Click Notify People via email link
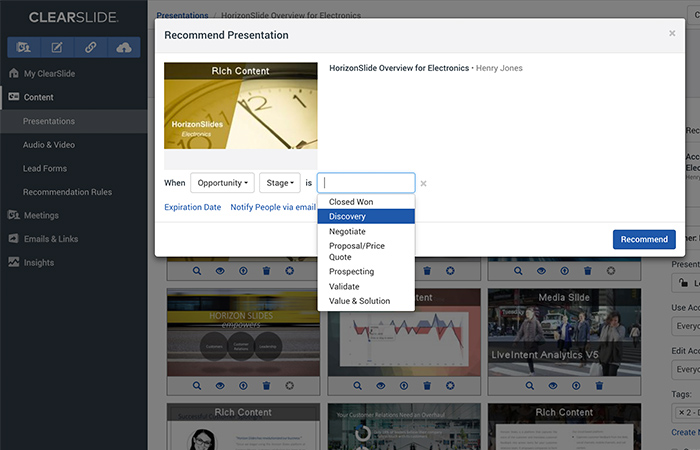The width and height of the screenshot is (700, 450). point(273,207)
